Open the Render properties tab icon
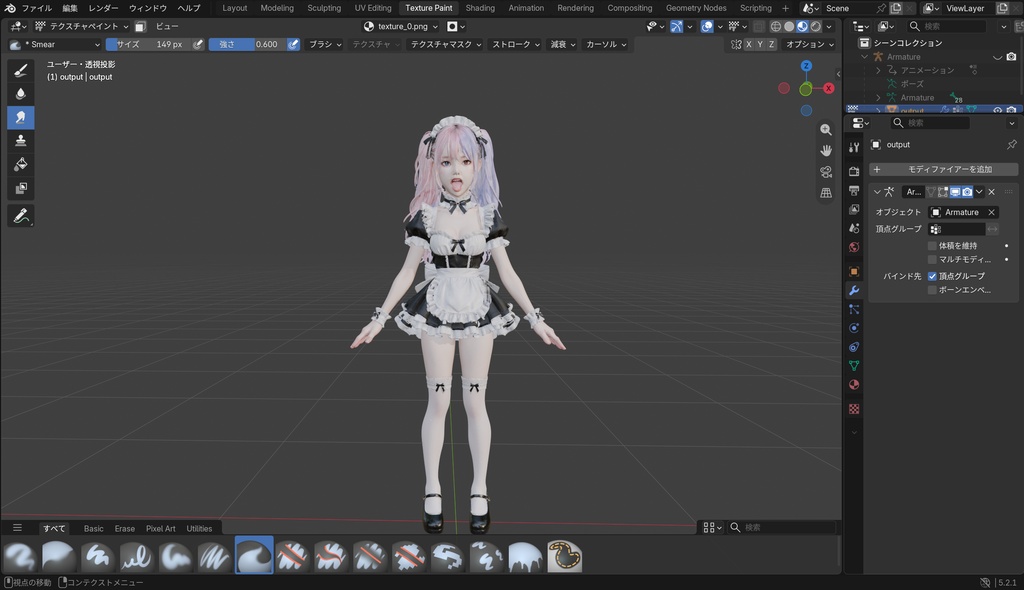Screen dimensions: 1024x590 tap(854, 171)
